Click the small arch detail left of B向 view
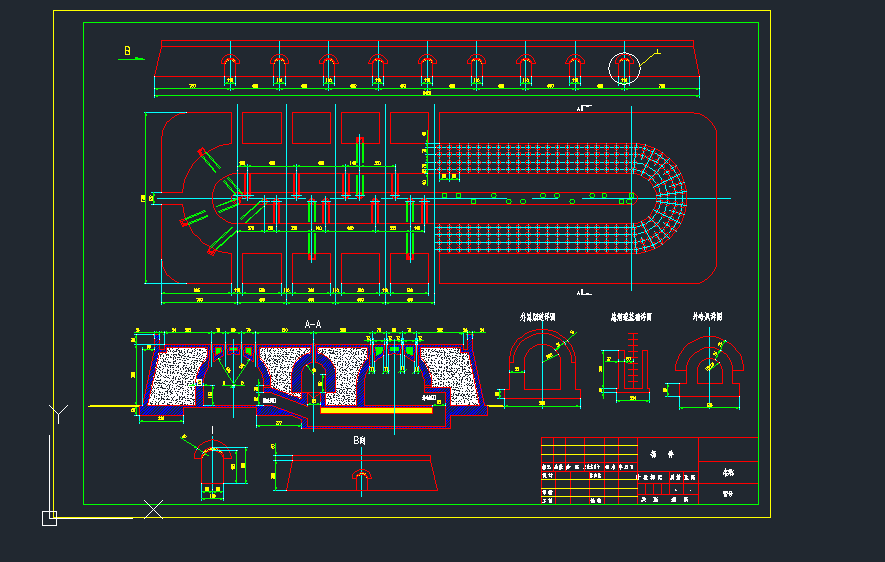This screenshot has width=885, height=562. (x=212, y=465)
